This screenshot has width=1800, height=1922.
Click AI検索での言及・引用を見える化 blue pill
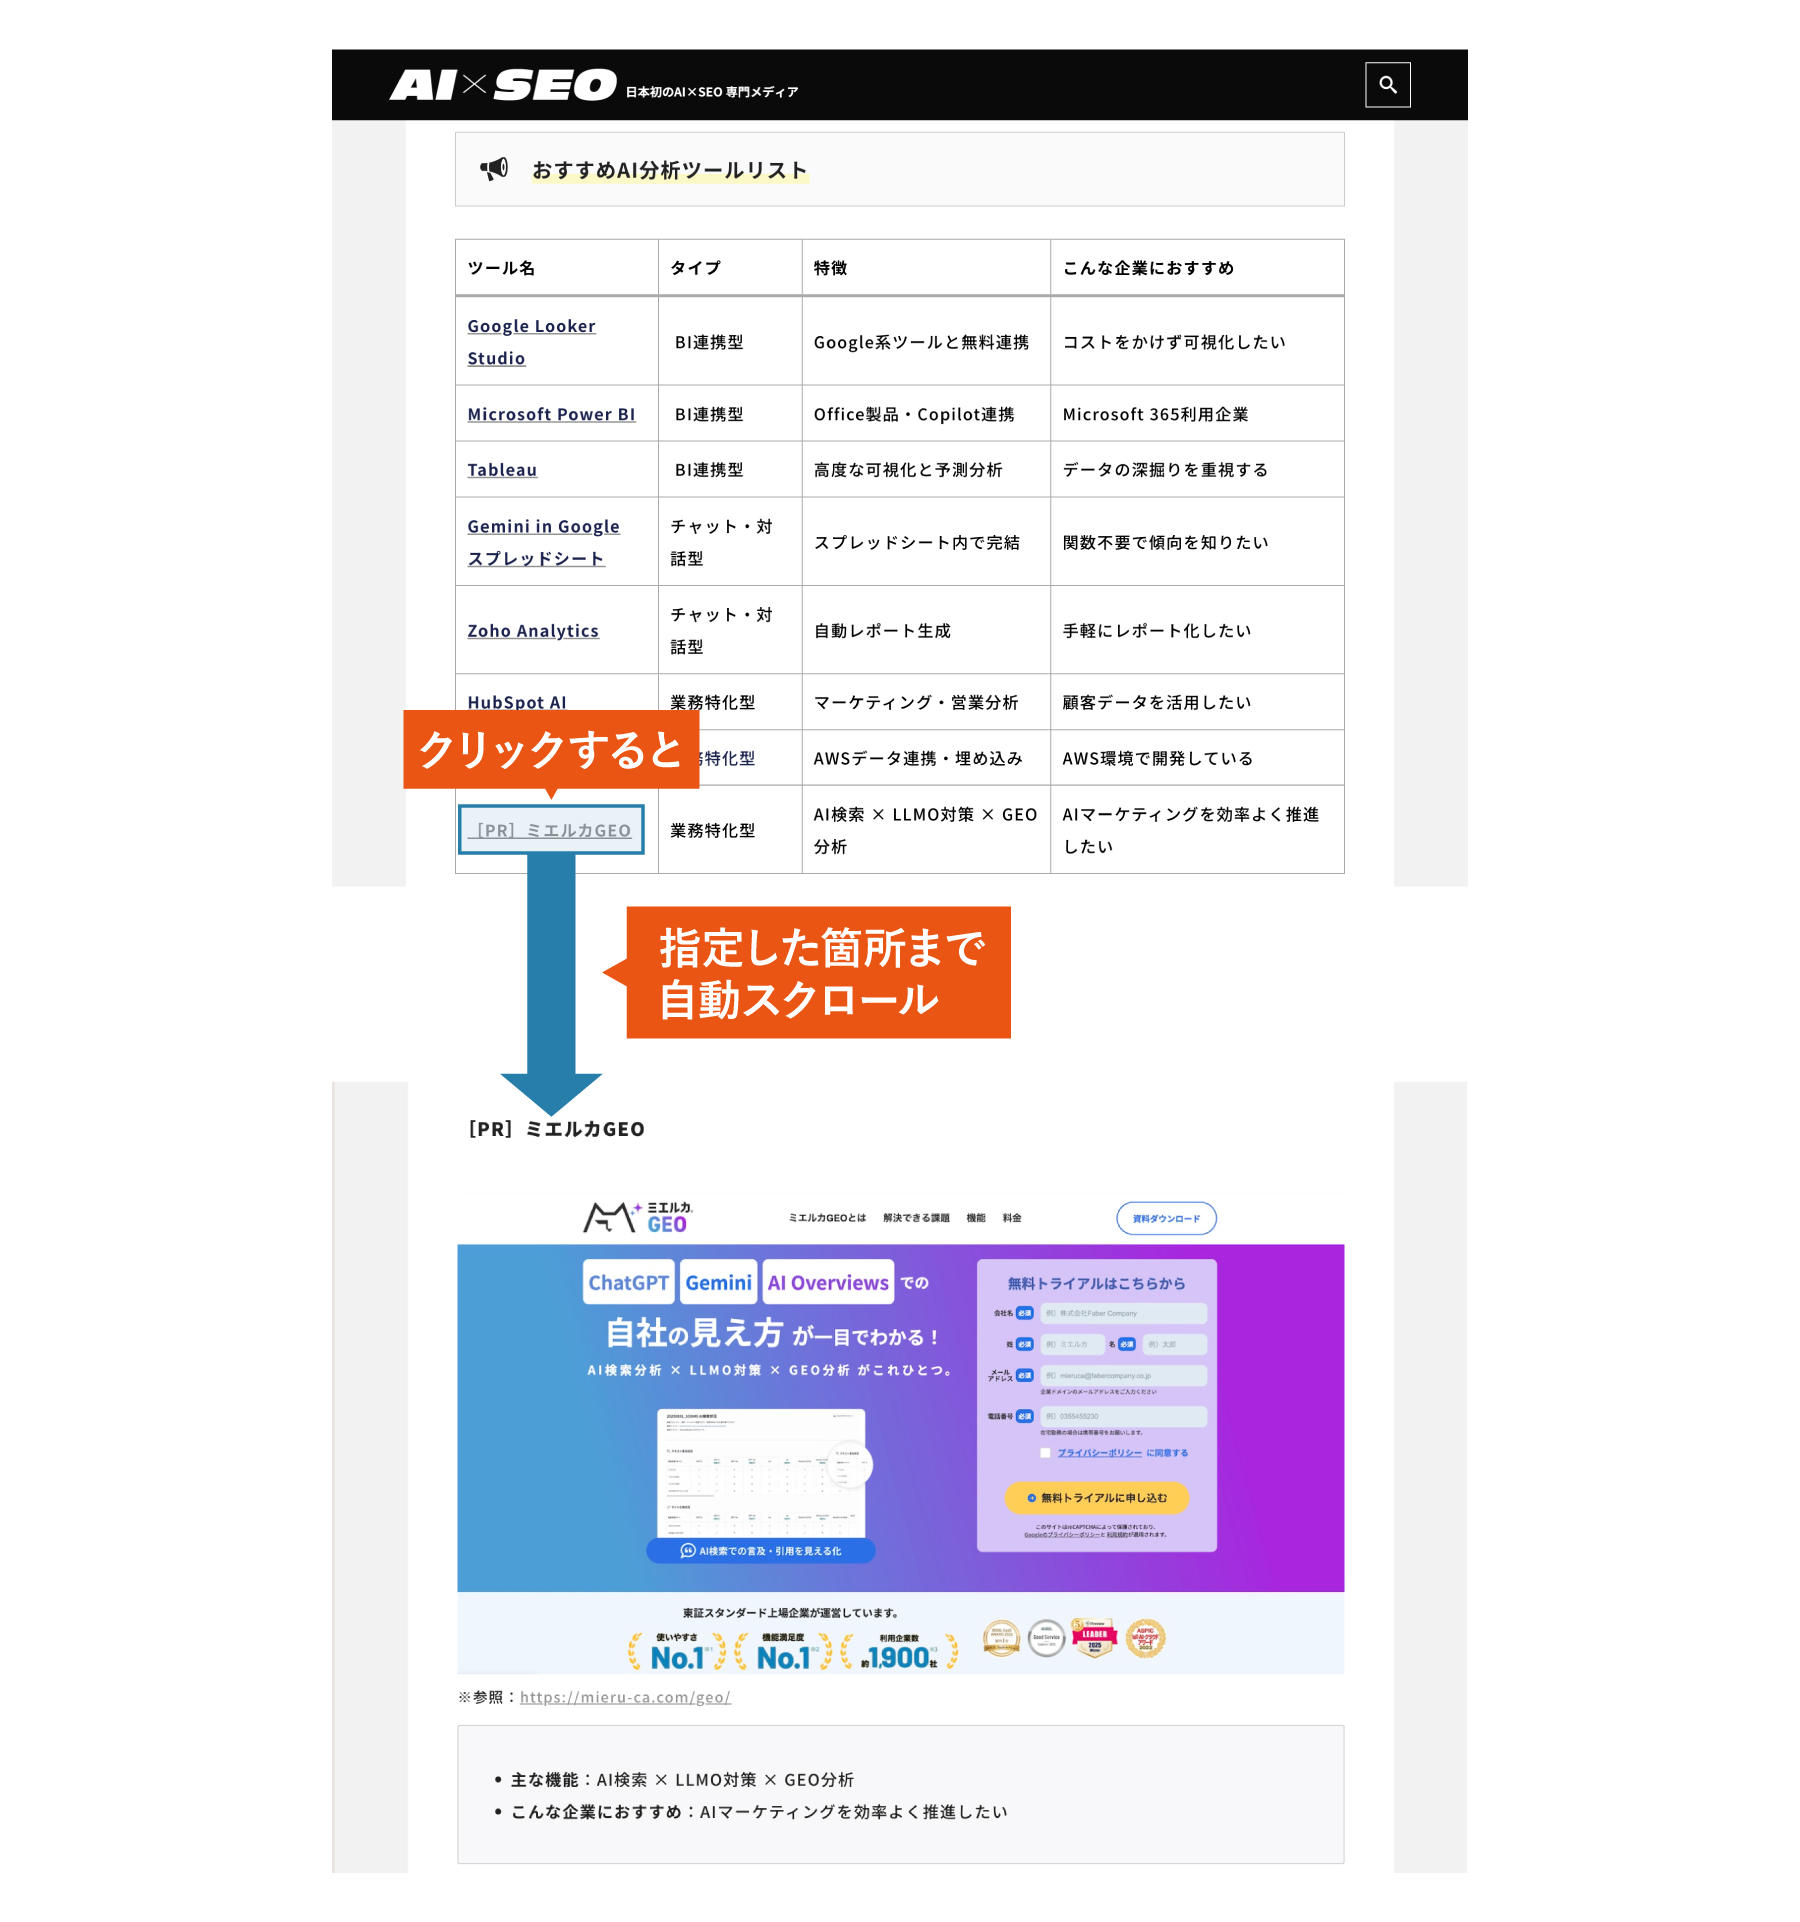[x=761, y=1551]
